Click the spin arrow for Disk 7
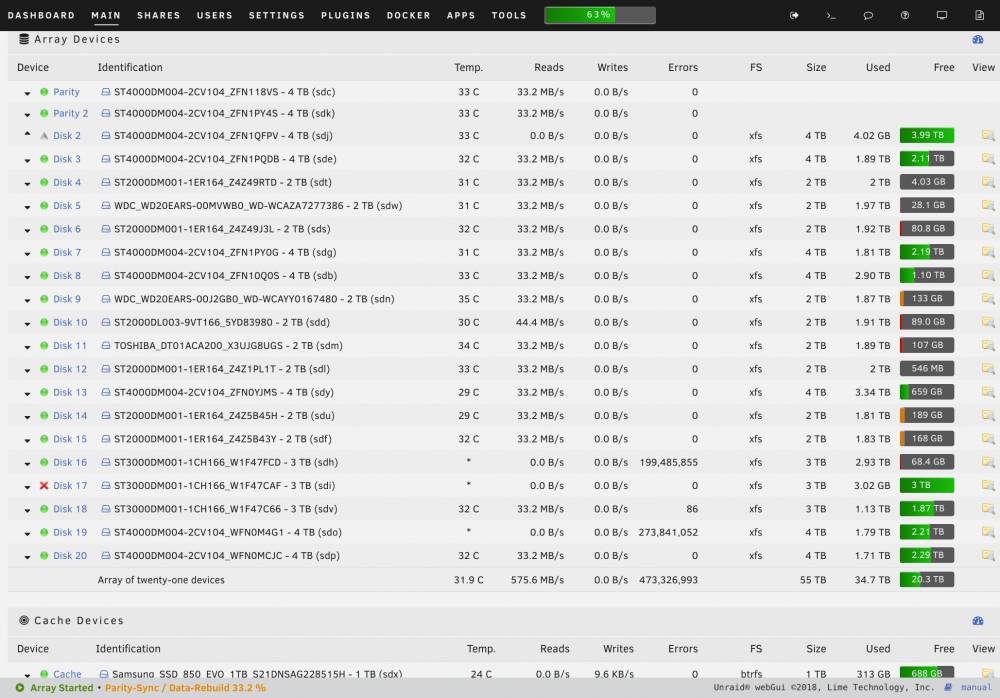1000x698 pixels. point(27,254)
